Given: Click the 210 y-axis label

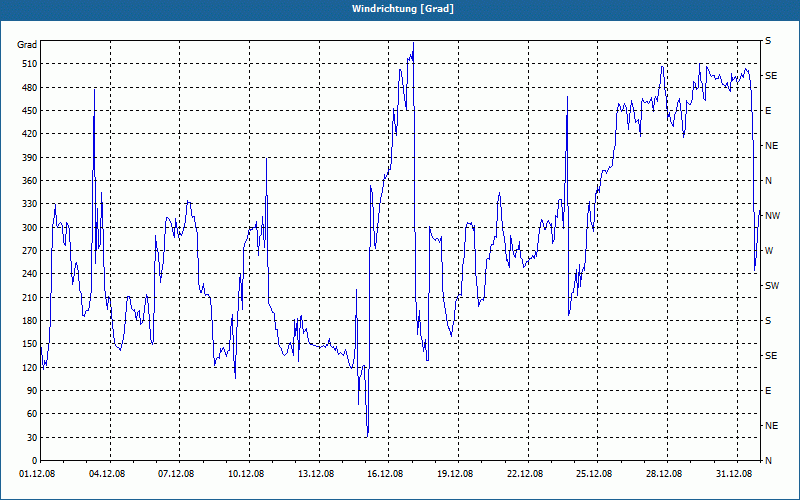Looking at the screenshot, I should 30,297.
